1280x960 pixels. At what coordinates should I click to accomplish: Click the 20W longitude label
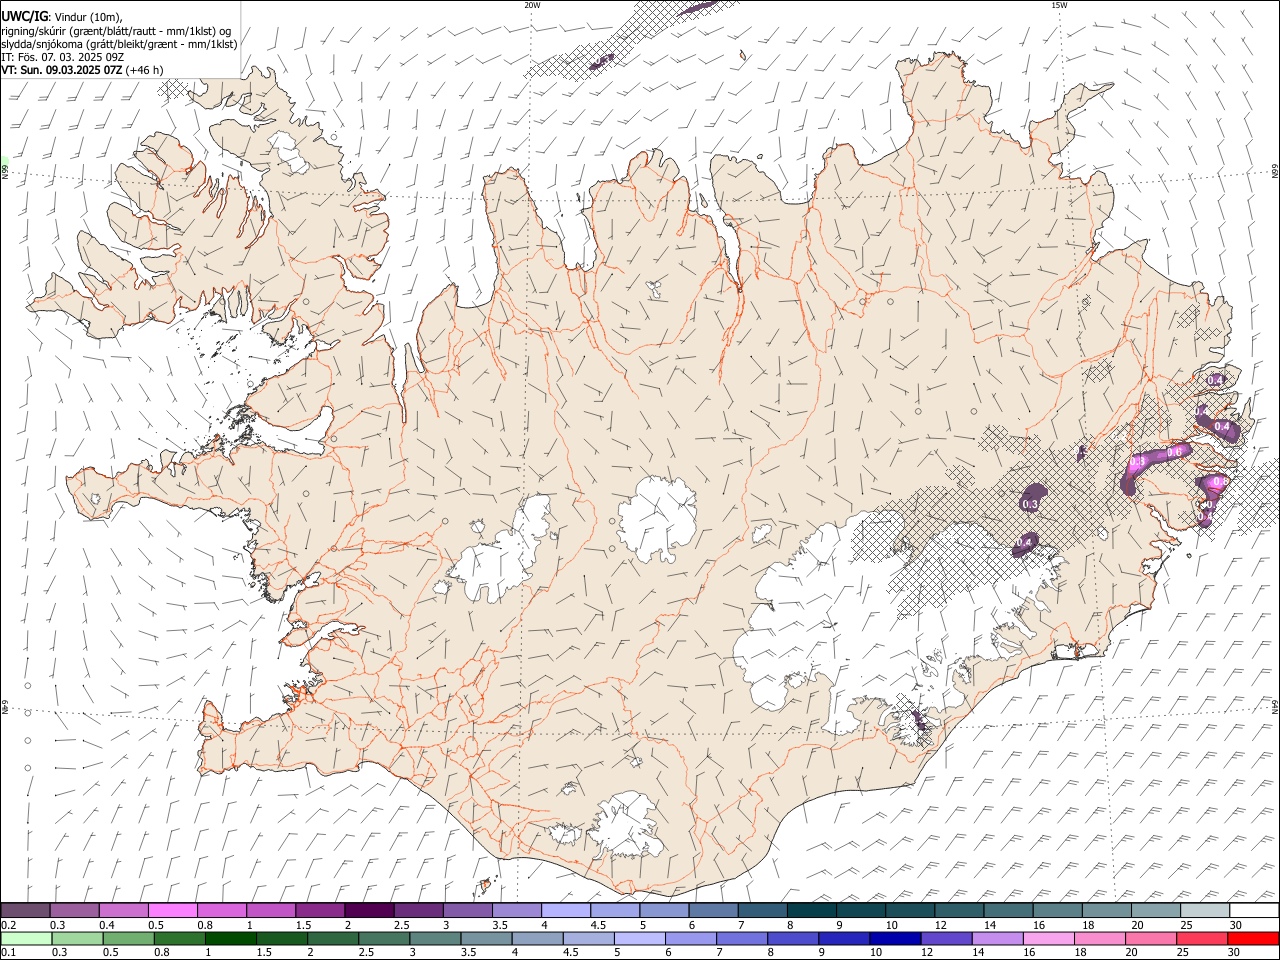[x=532, y=5]
